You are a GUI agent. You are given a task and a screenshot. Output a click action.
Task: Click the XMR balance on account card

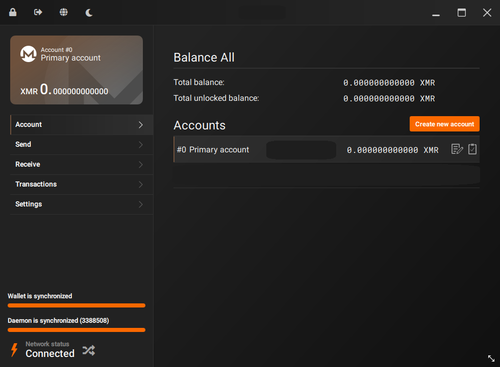[x=64, y=89]
